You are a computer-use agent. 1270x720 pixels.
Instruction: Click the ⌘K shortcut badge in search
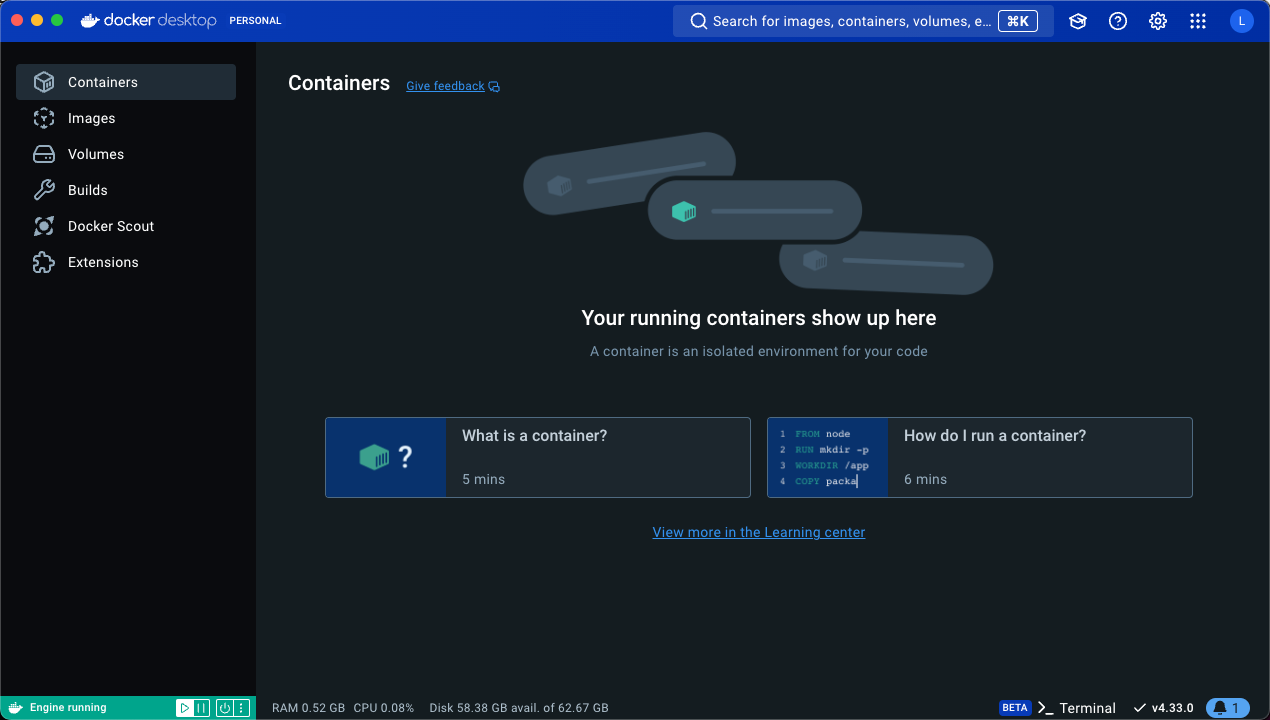1018,21
